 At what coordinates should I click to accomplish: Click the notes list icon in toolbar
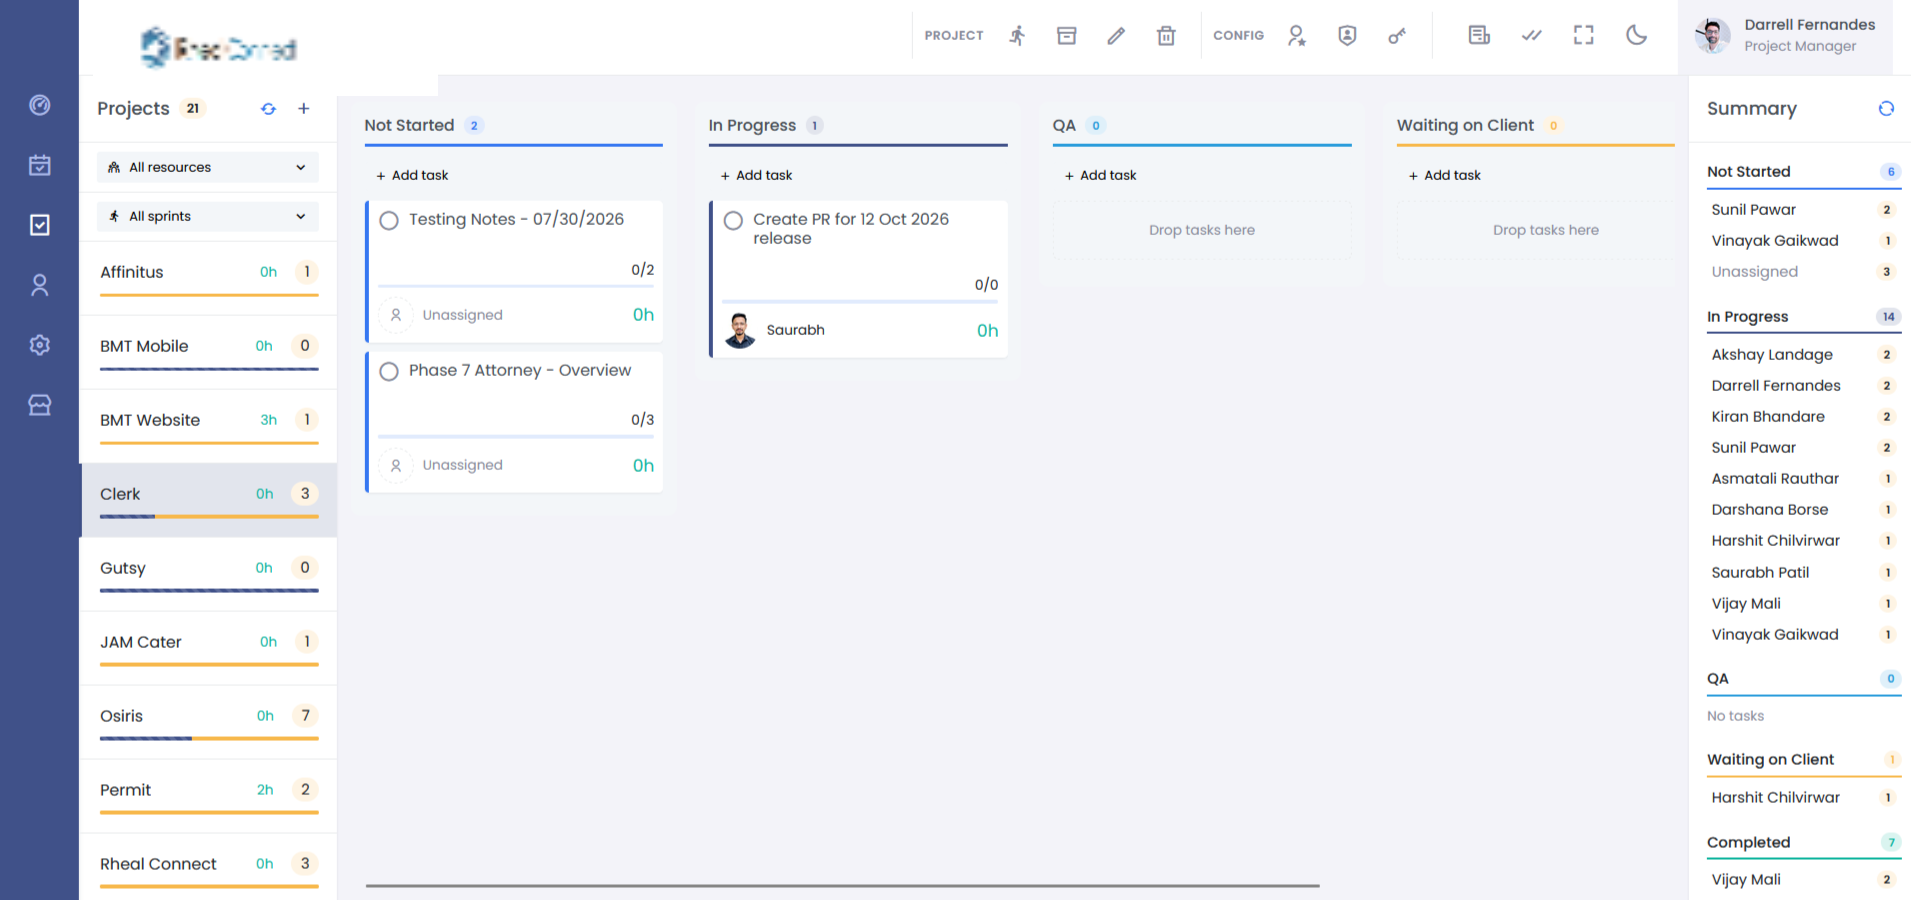(x=1479, y=36)
